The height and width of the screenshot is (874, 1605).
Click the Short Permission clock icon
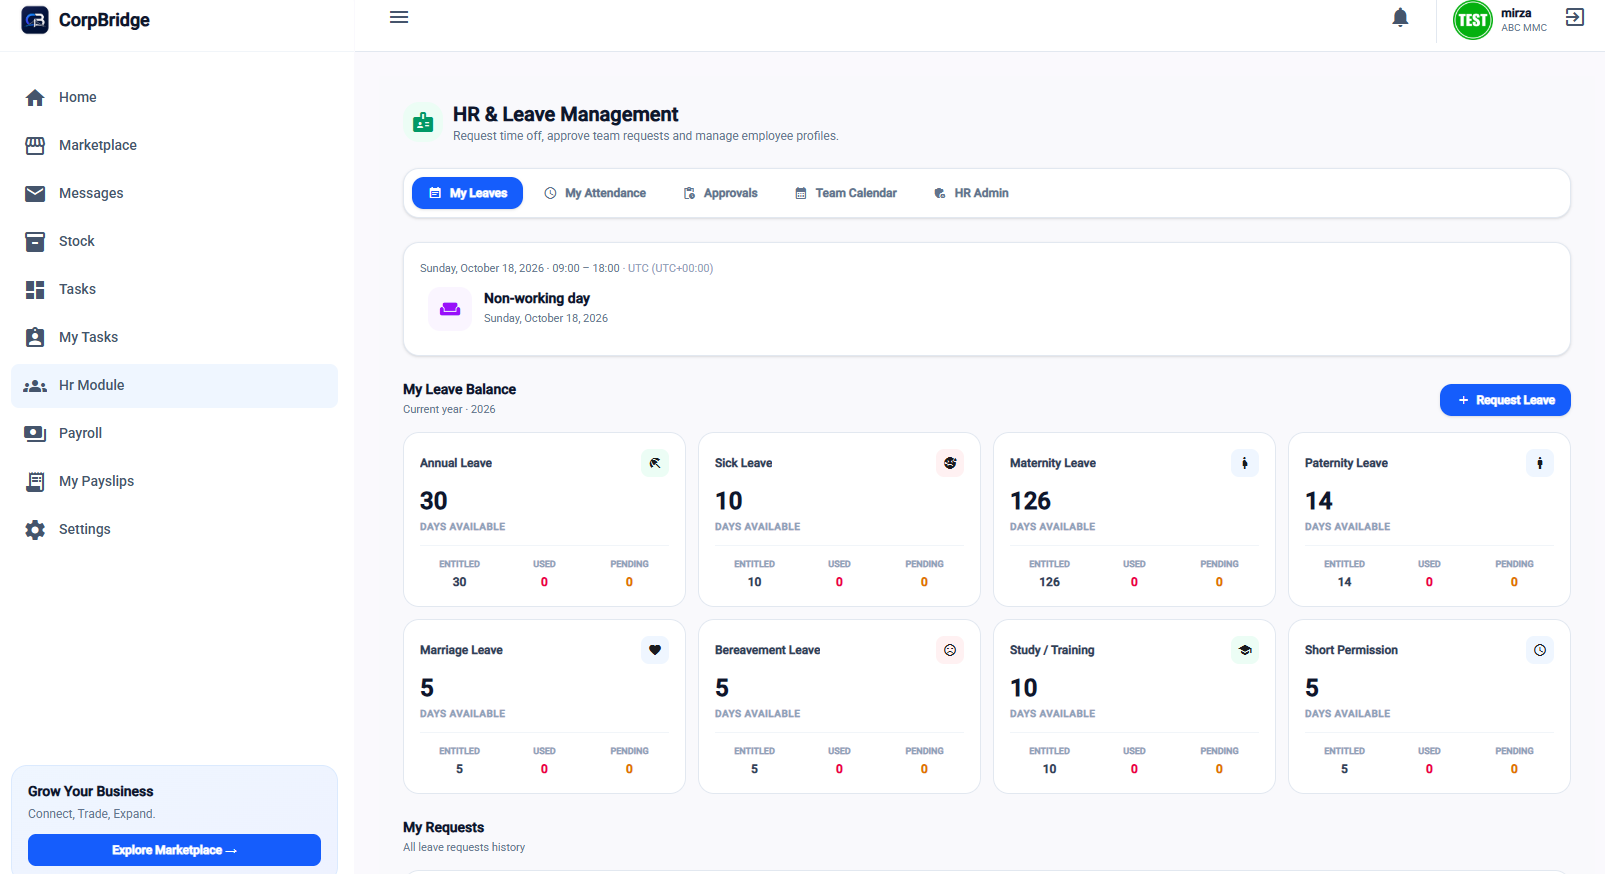click(1540, 650)
